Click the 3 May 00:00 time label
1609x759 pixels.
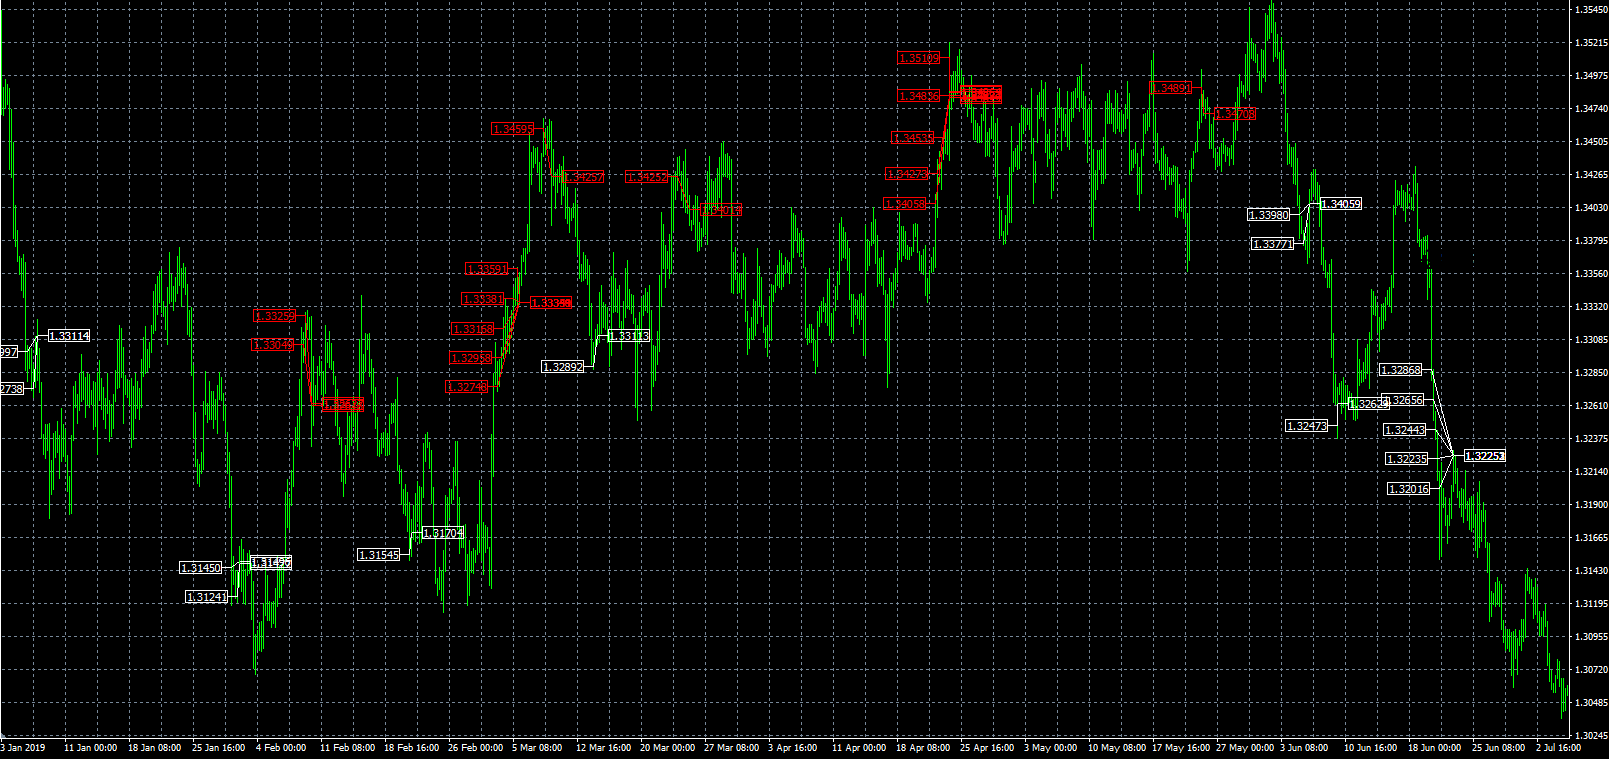(x=1050, y=748)
